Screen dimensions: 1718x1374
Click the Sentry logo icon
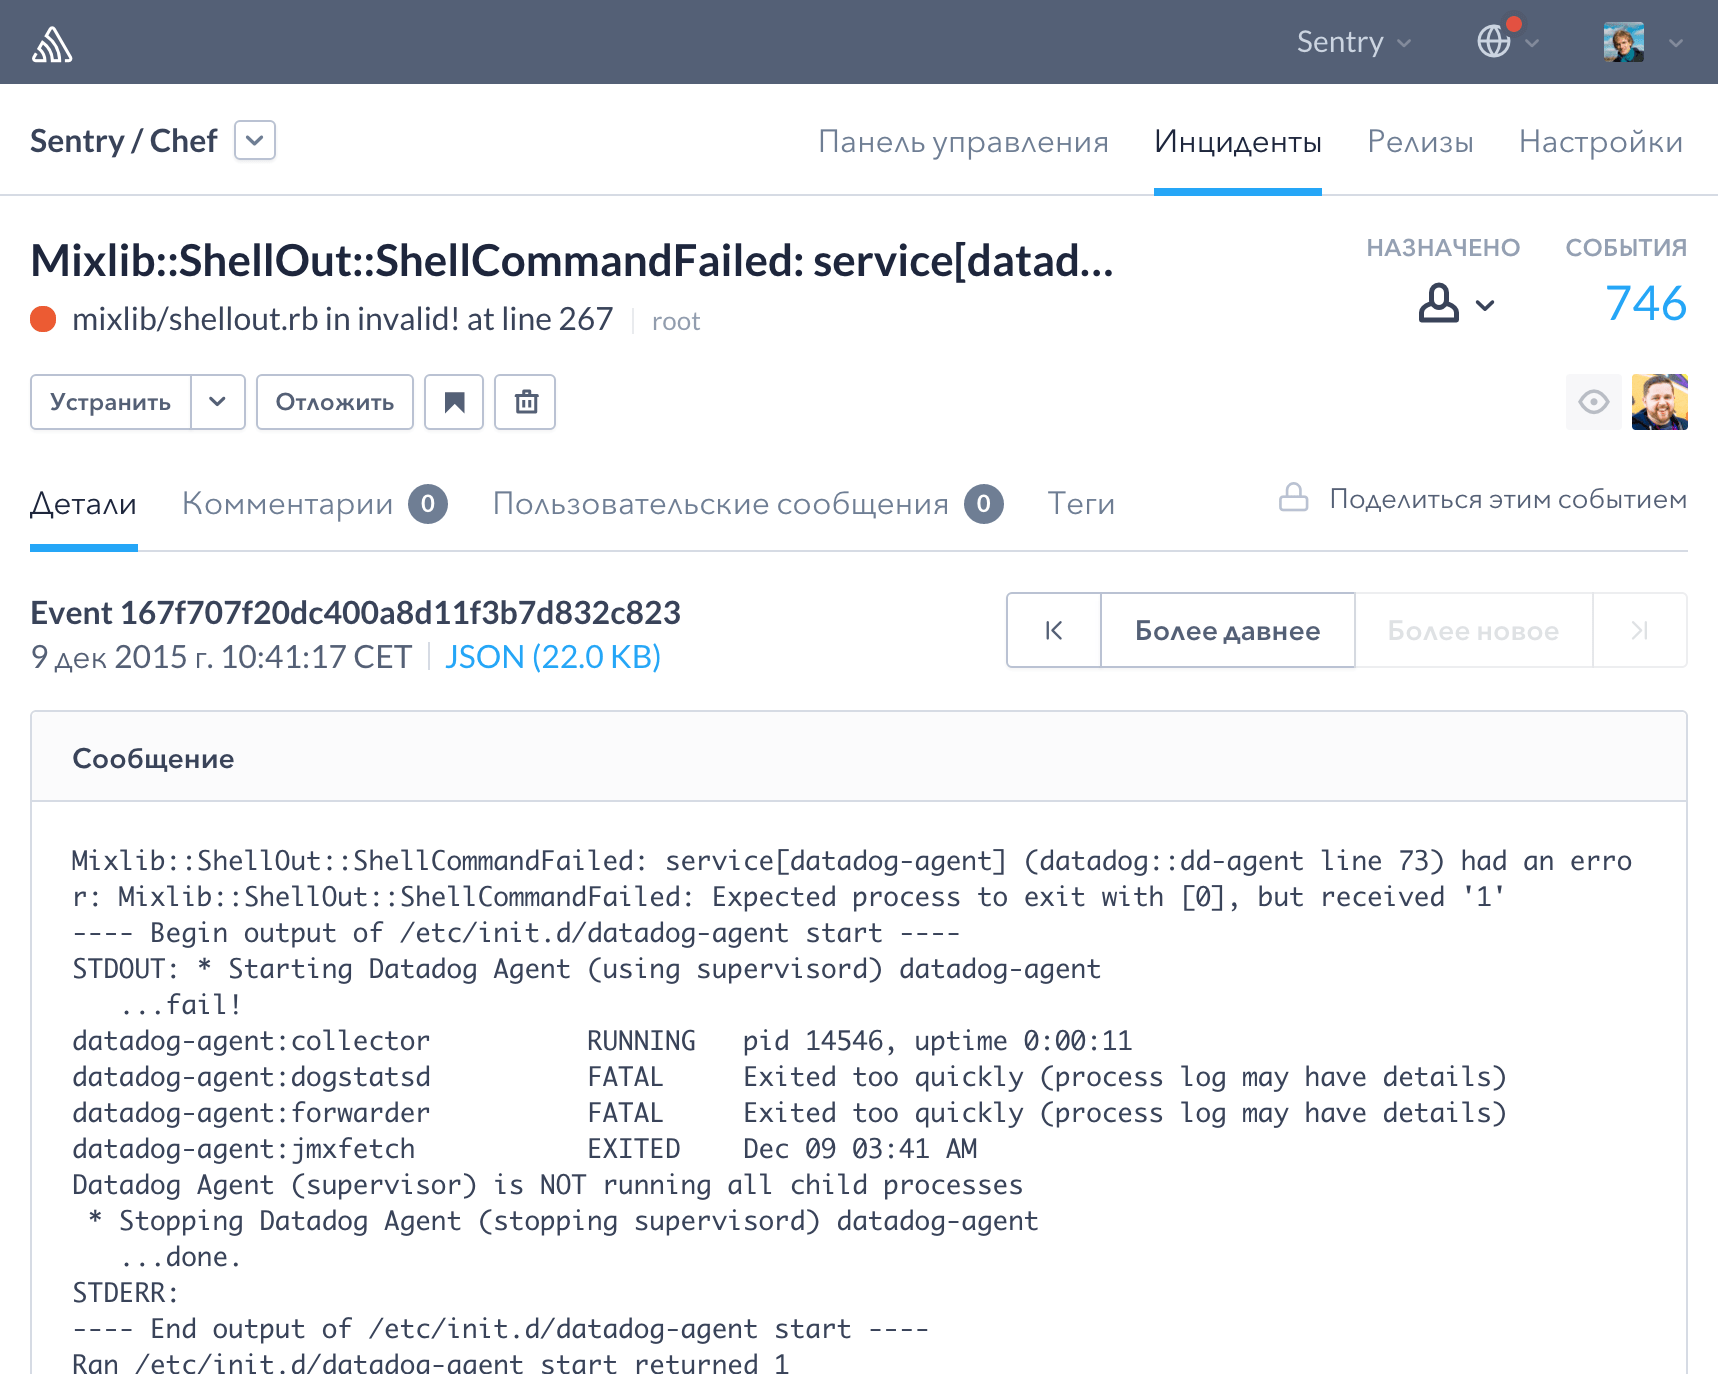tap(52, 43)
